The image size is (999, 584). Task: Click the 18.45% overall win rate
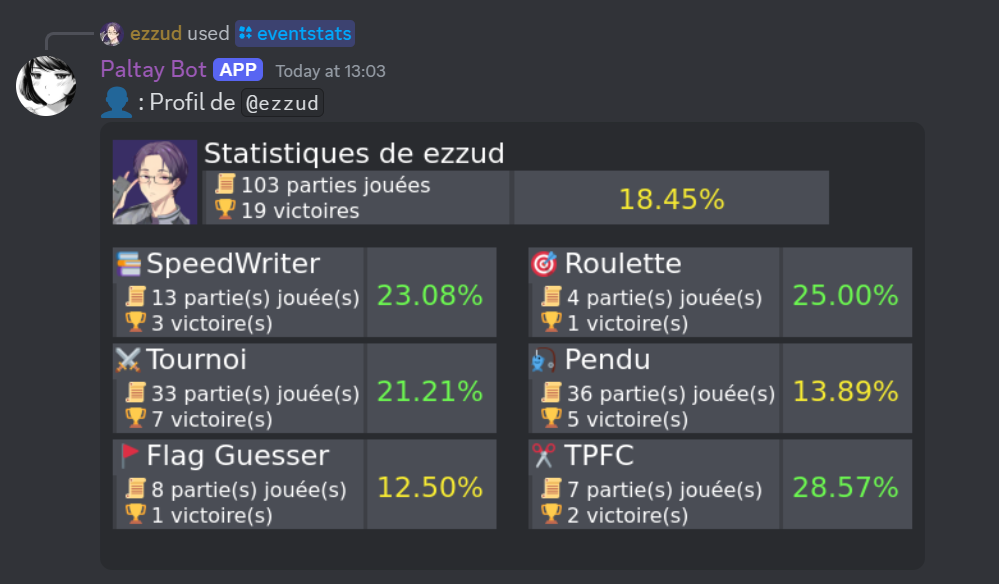672,199
